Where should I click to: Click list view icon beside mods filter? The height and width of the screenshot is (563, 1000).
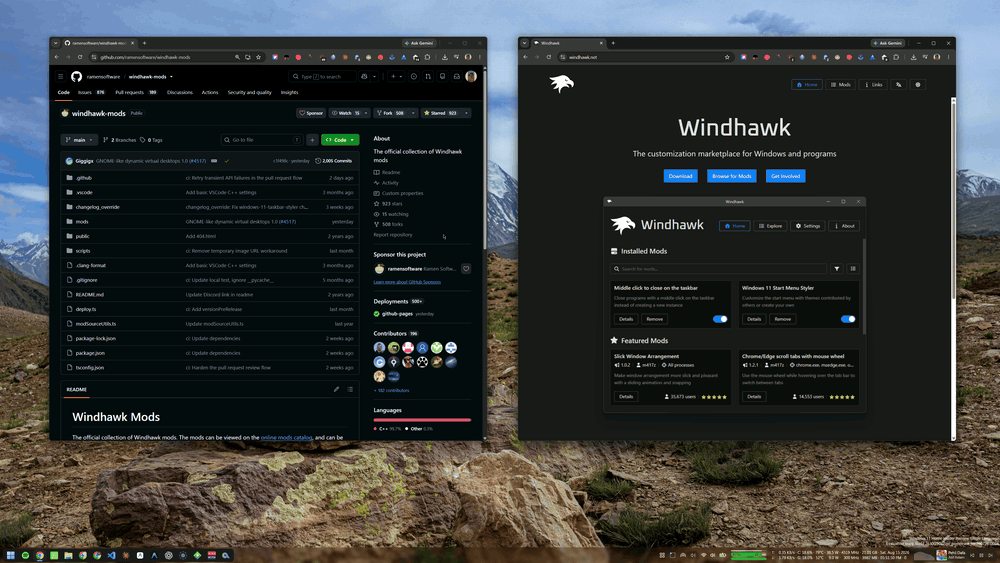pos(853,268)
